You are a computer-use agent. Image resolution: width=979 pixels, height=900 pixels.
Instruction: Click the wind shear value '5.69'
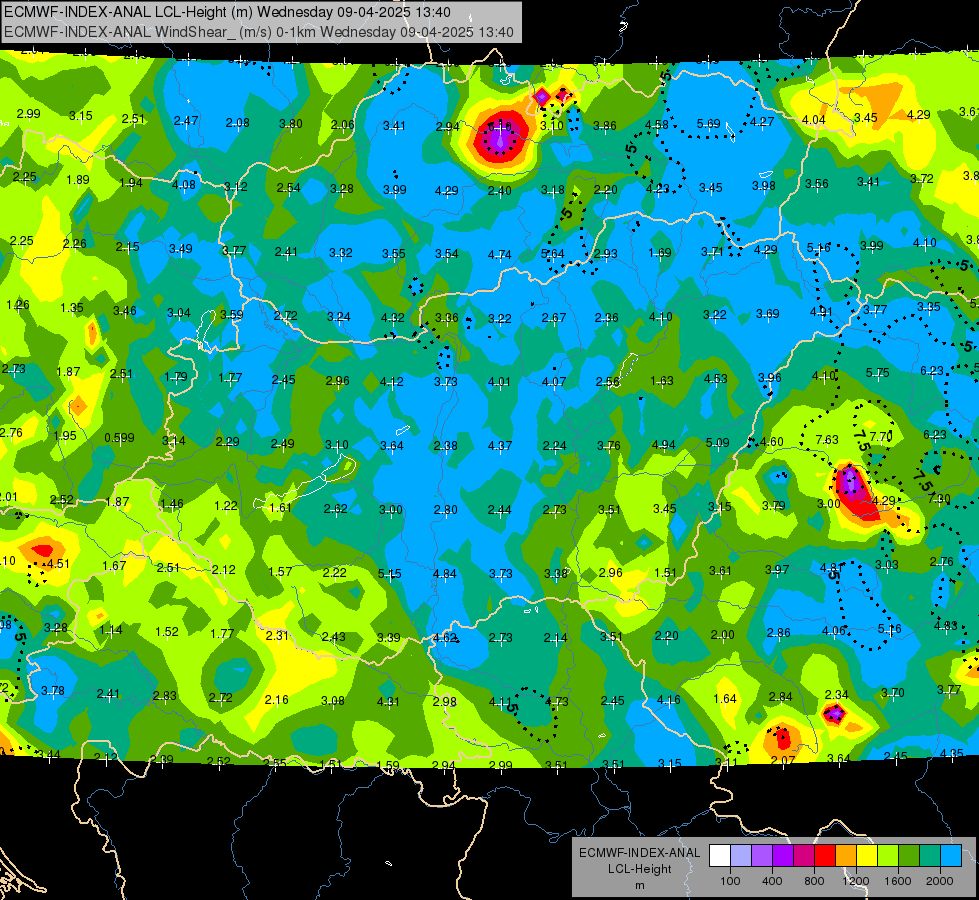point(709,123)
